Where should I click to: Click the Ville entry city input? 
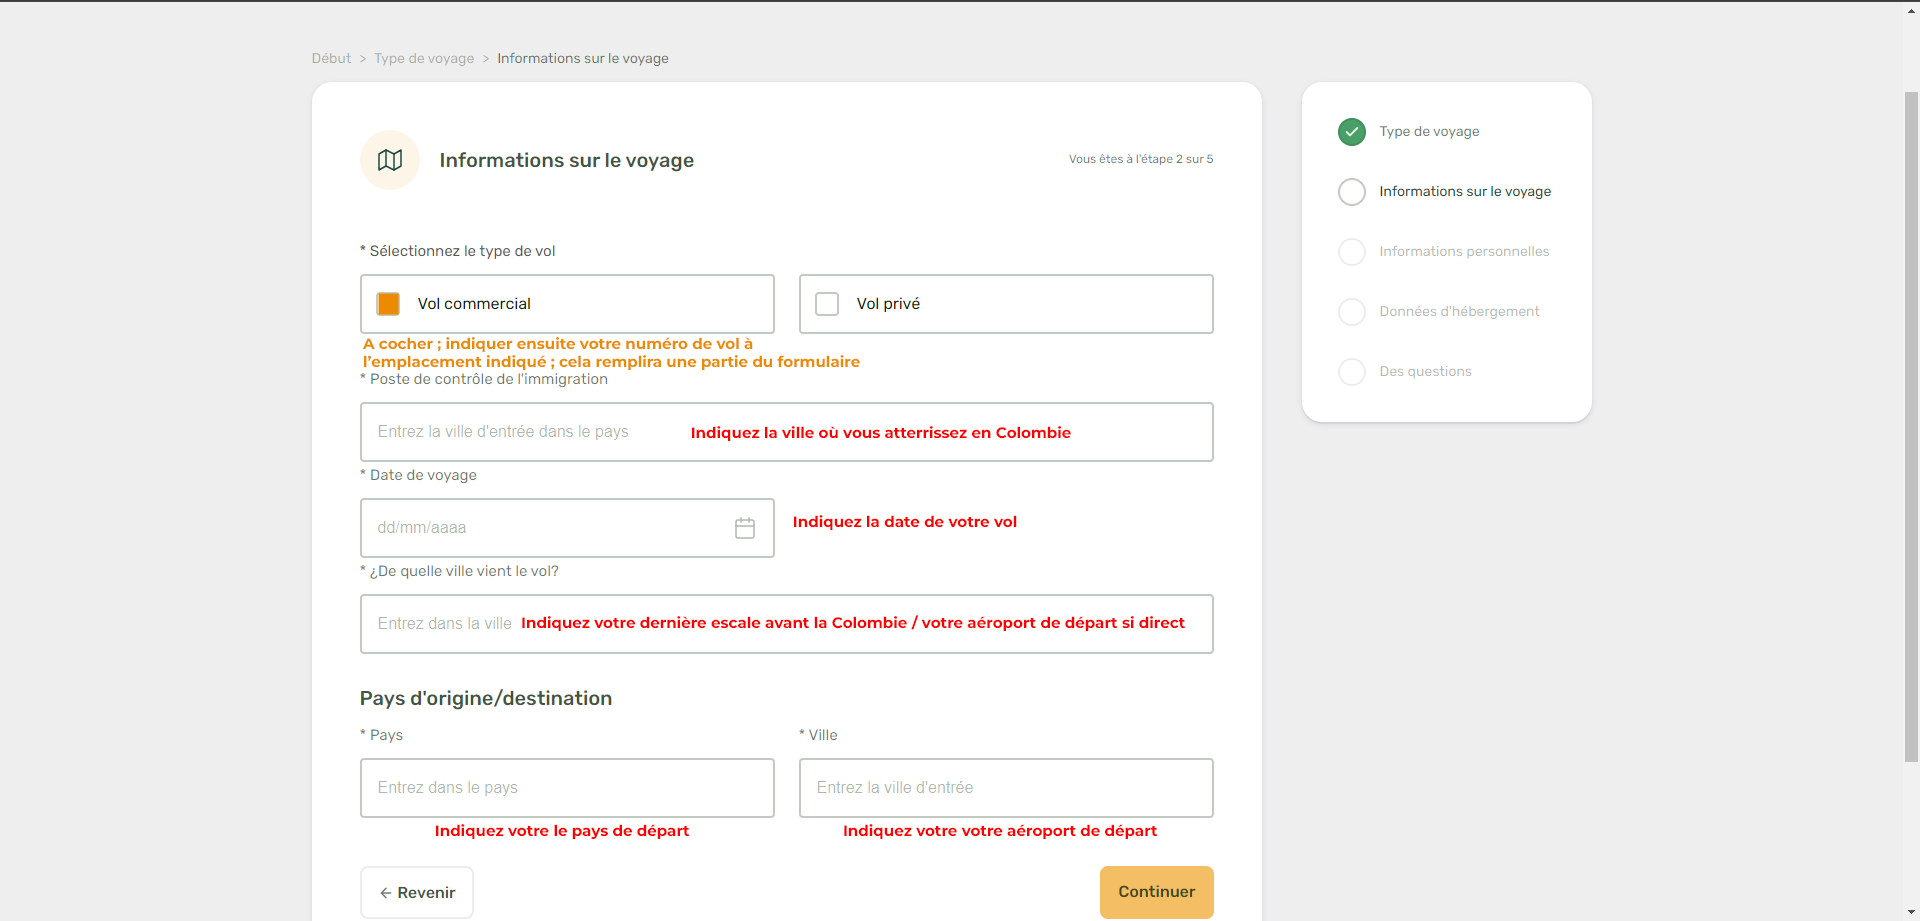1005,788
